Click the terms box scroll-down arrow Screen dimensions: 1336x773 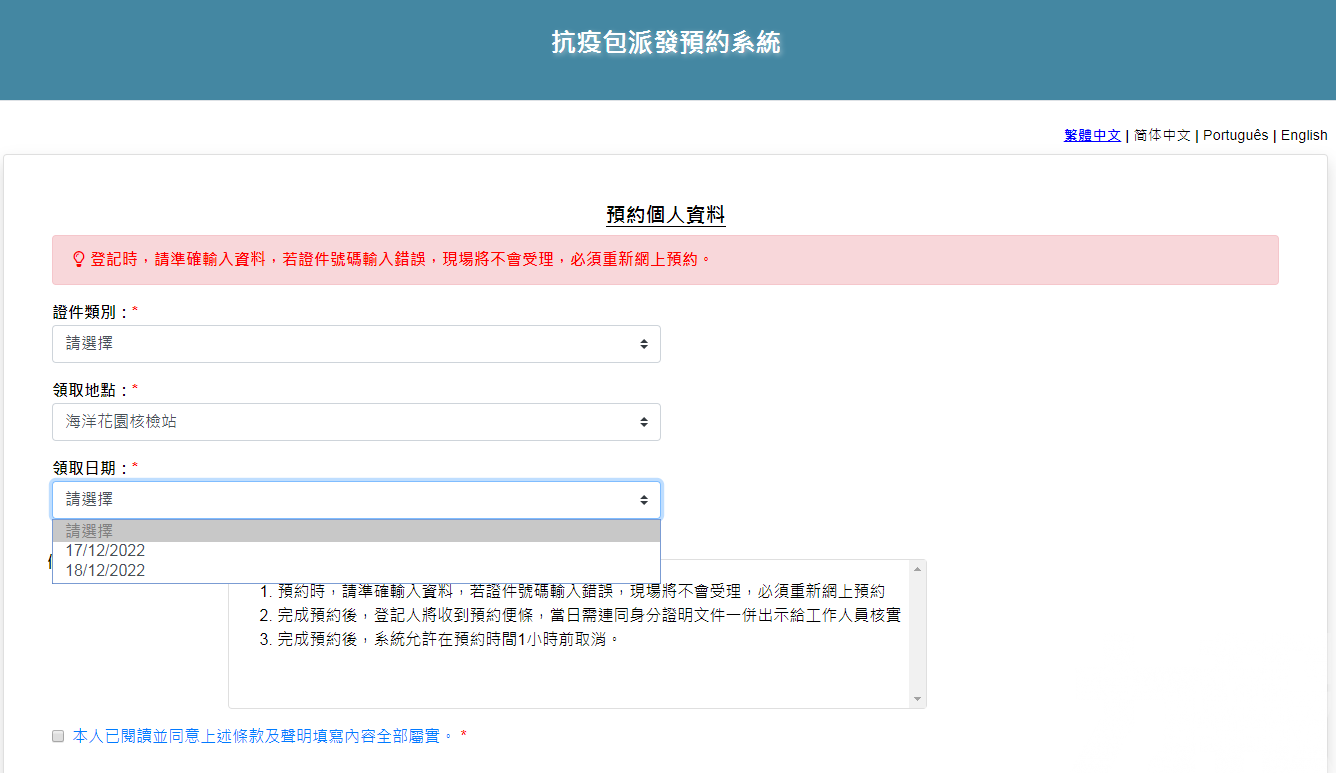[x=918, y=699]
